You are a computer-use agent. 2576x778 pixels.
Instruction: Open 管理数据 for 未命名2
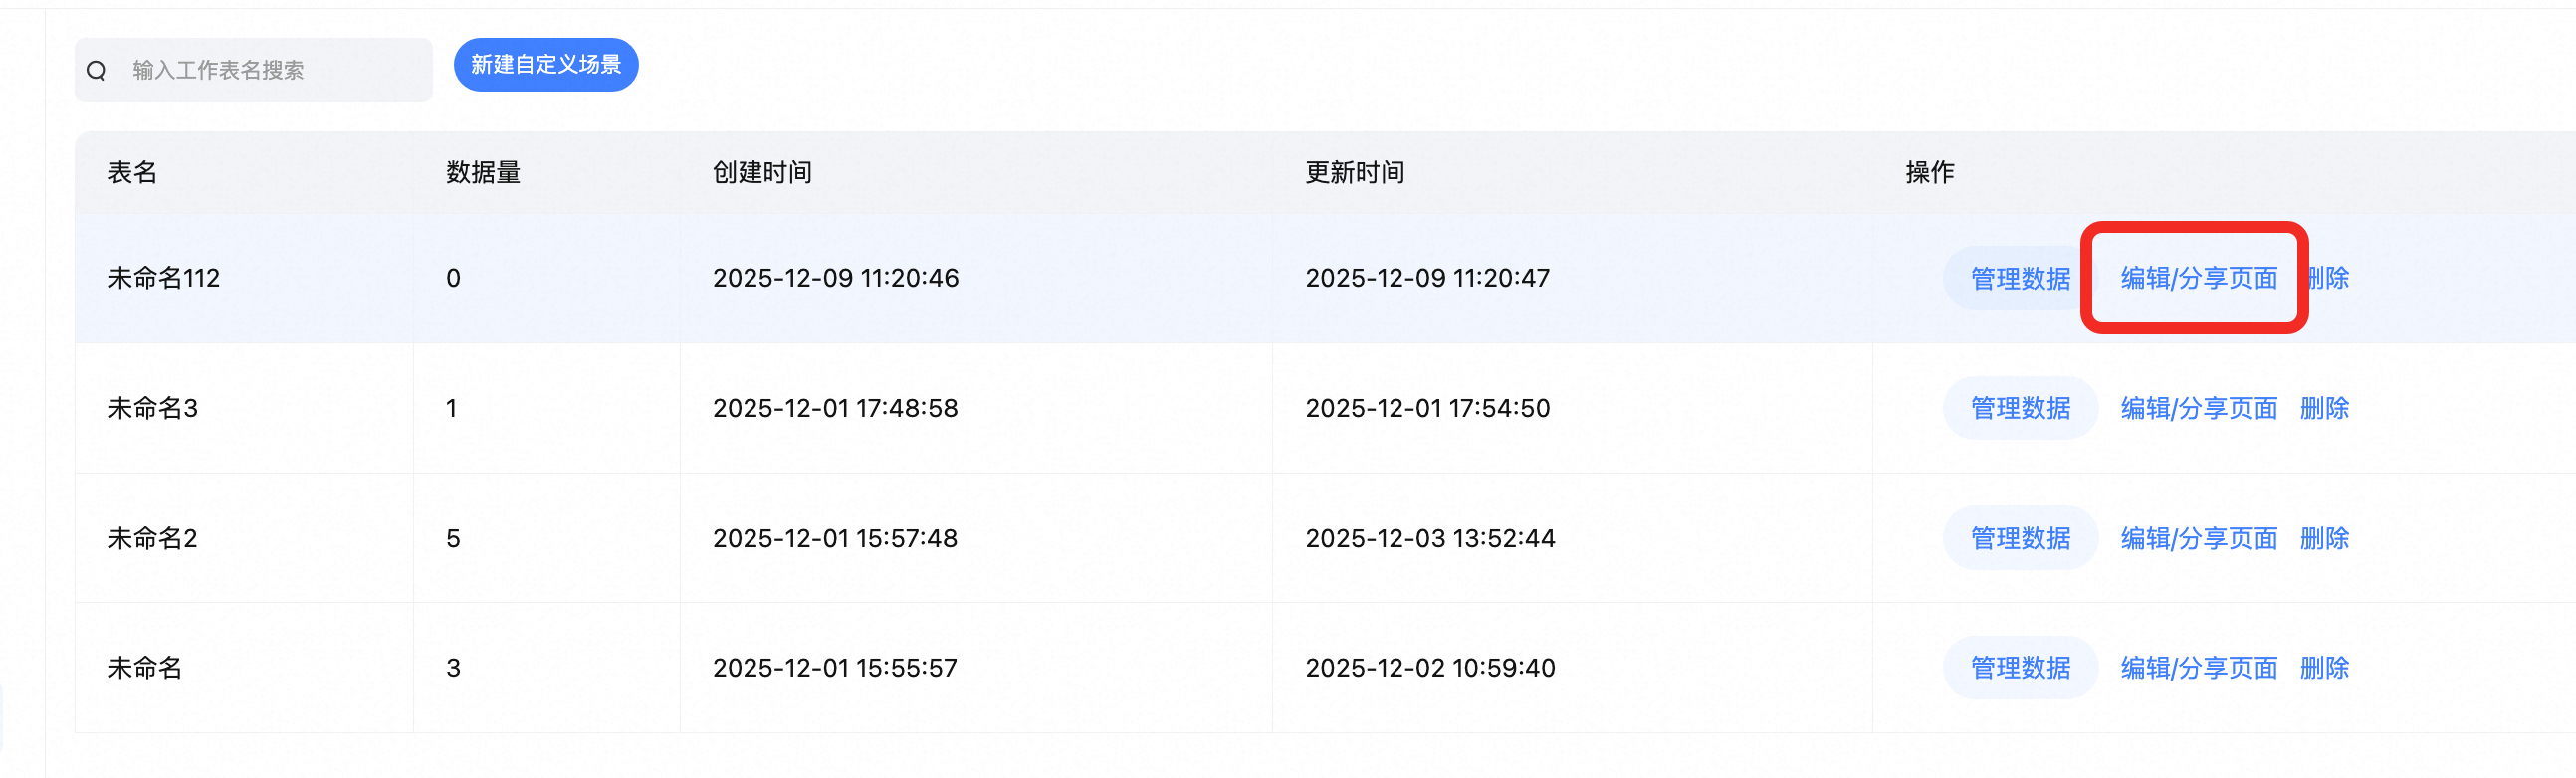point(2019,538)
